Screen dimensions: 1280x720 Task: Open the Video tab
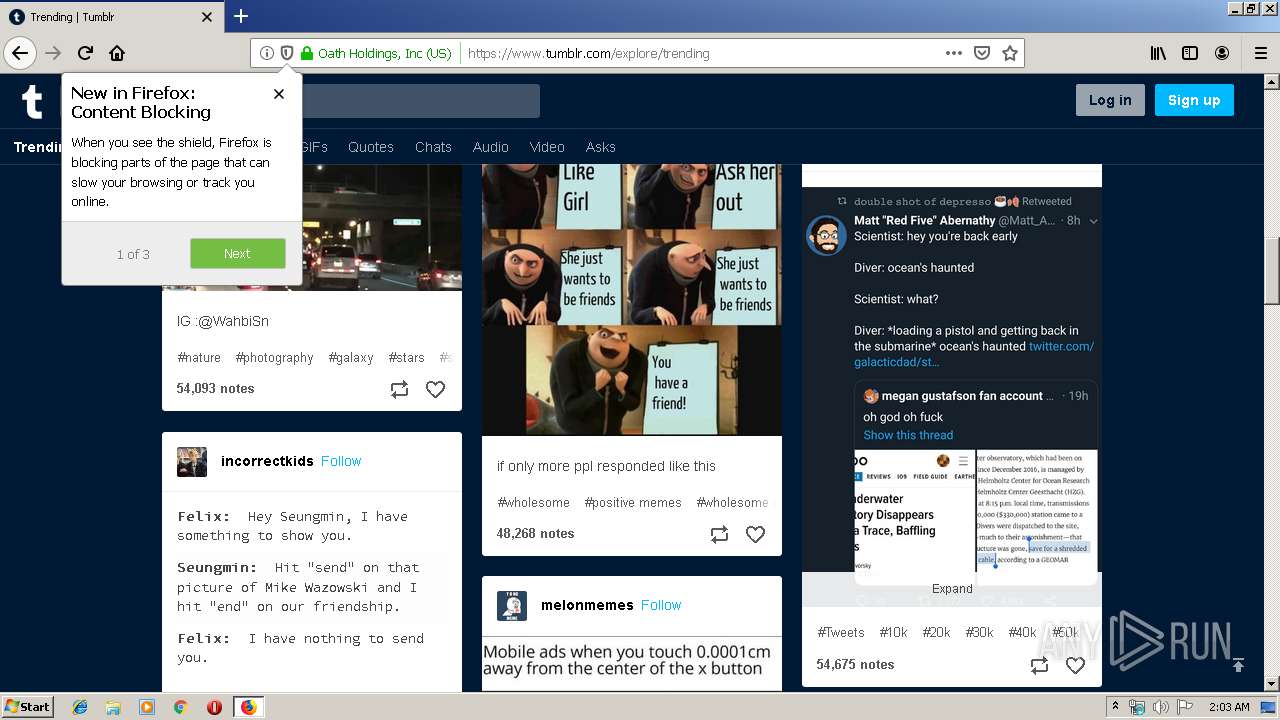point(547,147)
